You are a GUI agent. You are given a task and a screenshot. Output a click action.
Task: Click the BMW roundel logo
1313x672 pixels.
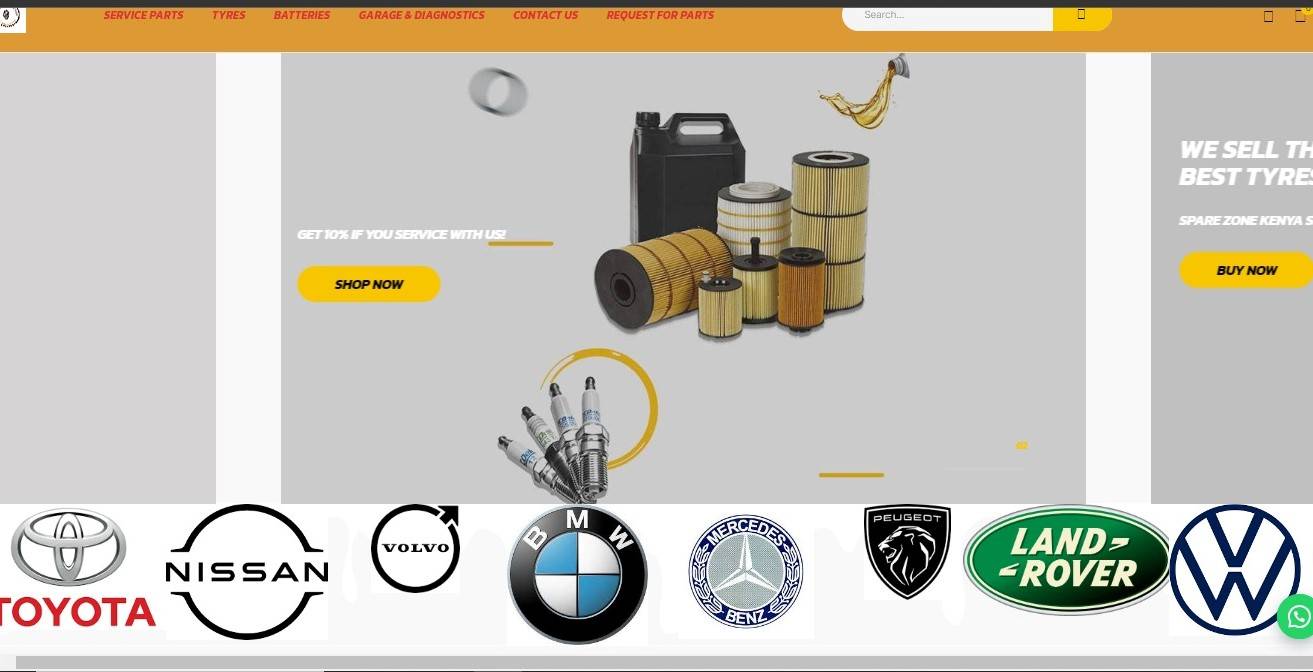578,574
